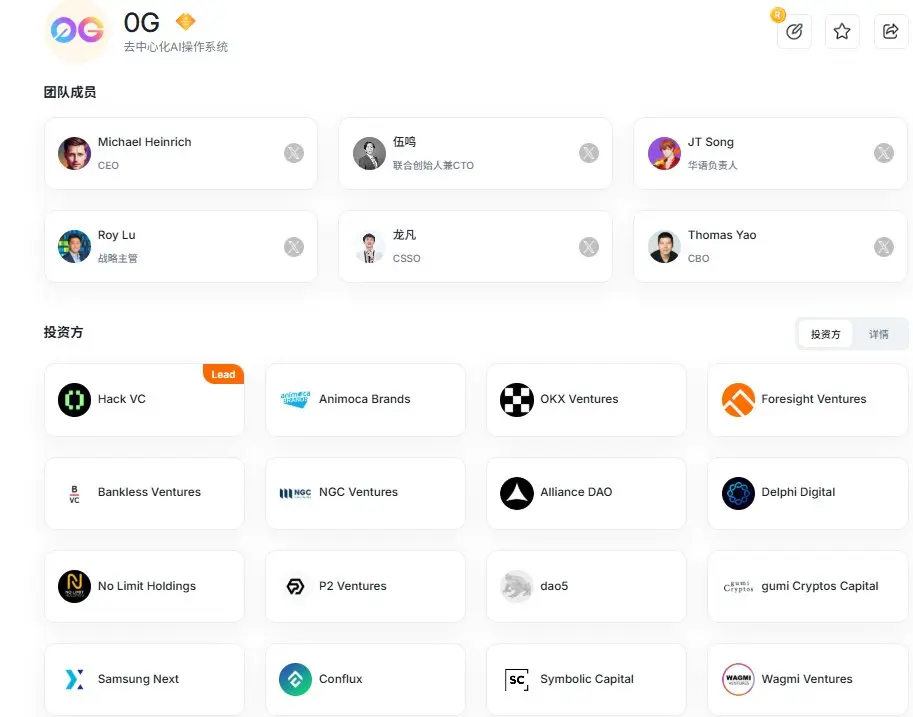The height and width of the screenshot is (717, 913).
Task: Click the share icon at top right
Action: 891,31
